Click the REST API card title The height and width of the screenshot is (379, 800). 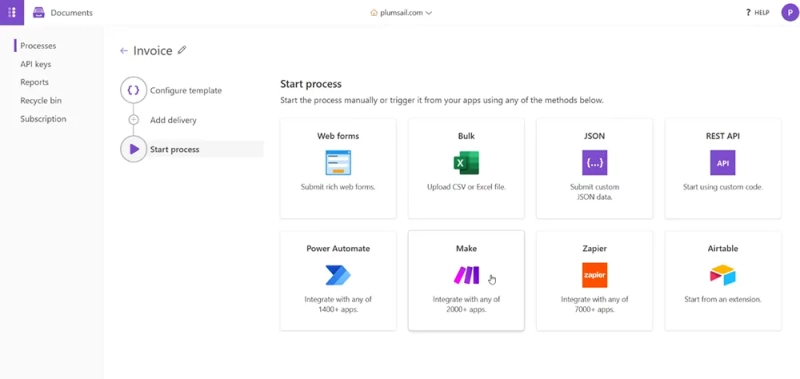pos(723,136)
